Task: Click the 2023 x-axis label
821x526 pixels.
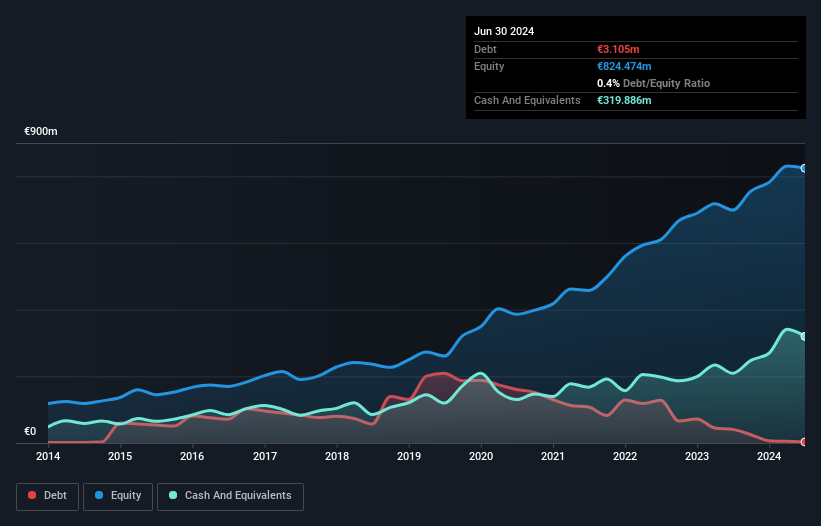Action: (697, 456)
